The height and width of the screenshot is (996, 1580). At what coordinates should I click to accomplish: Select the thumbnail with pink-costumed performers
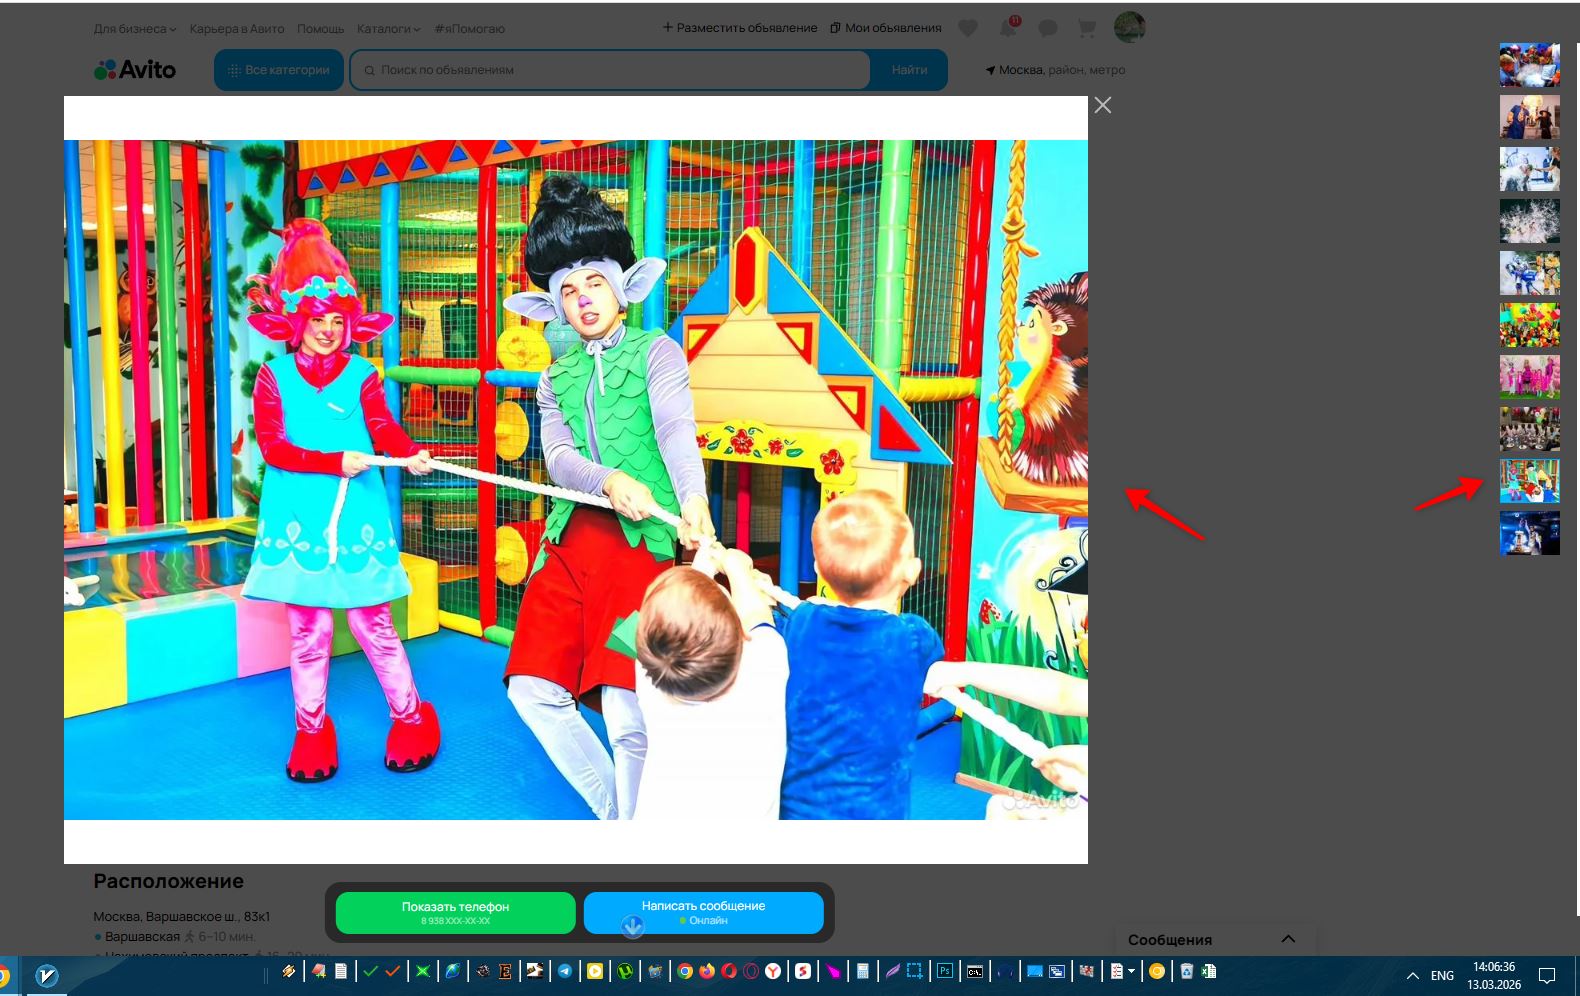1529,377
